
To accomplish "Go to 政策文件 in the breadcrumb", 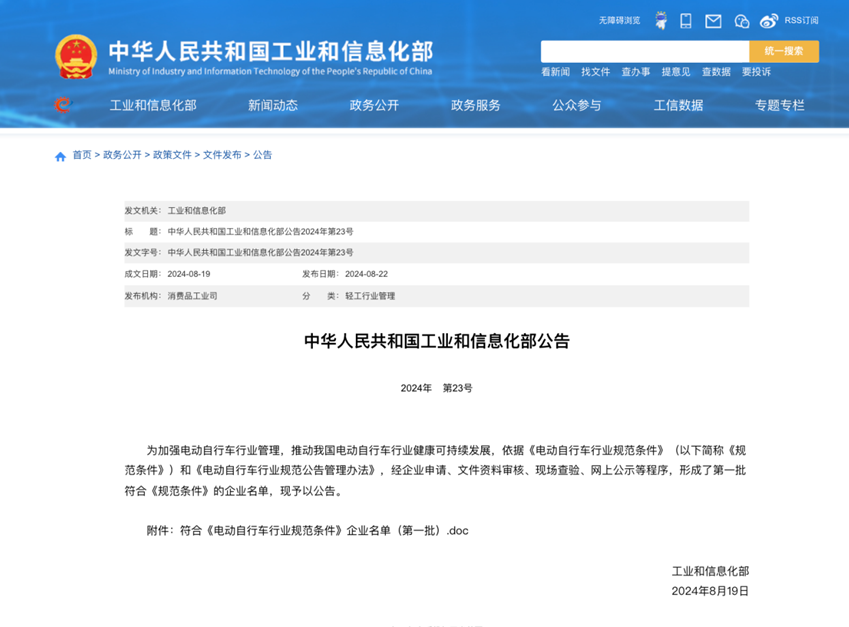I will (x=172, y=155).
